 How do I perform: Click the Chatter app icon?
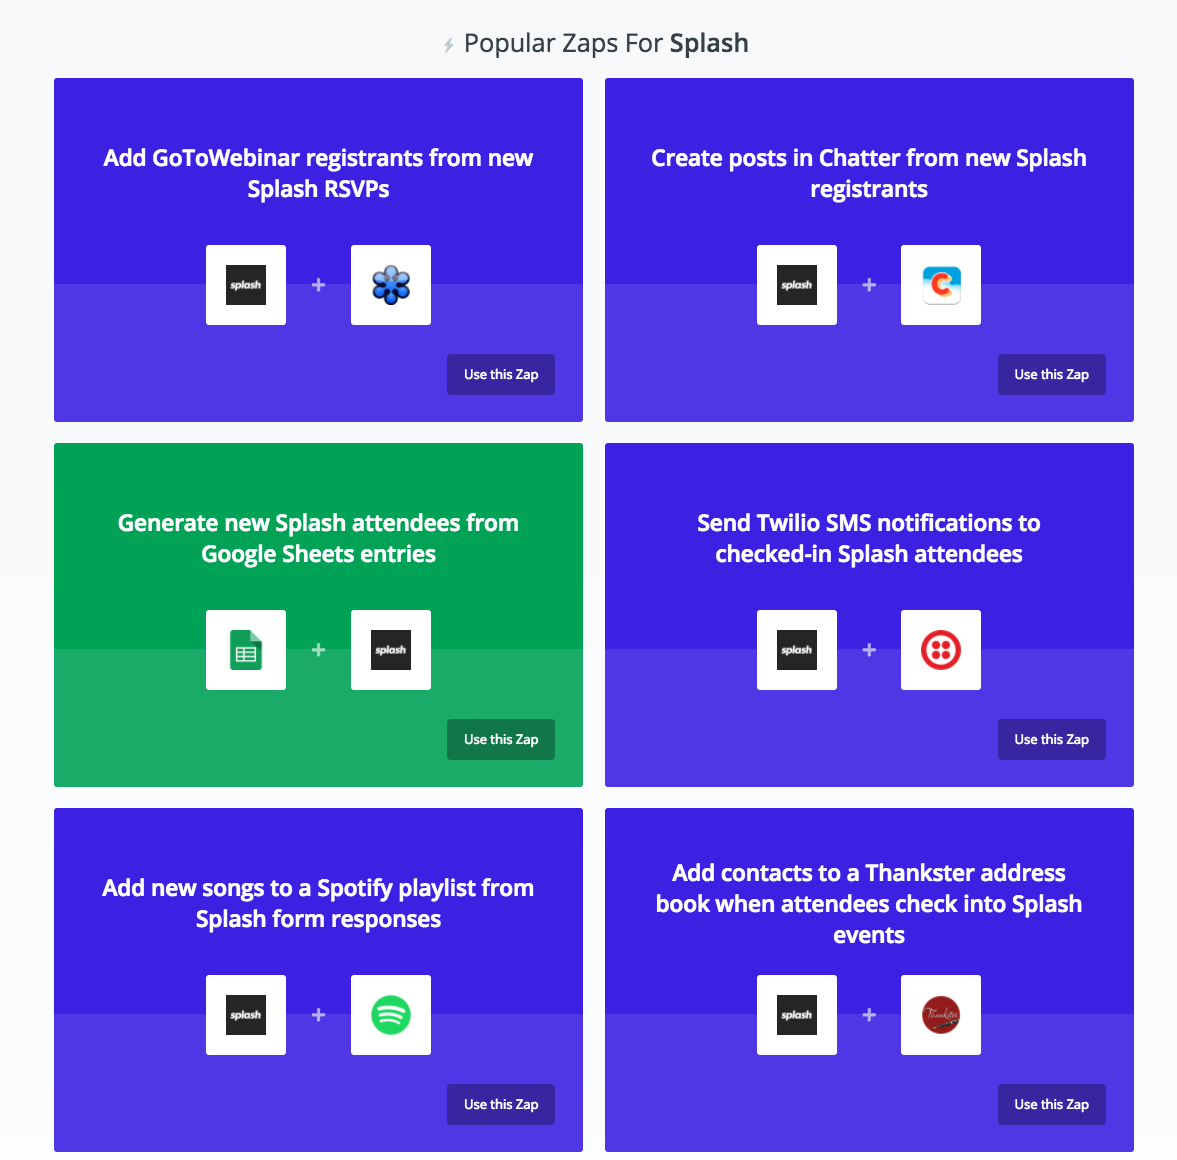click(941, 285)
